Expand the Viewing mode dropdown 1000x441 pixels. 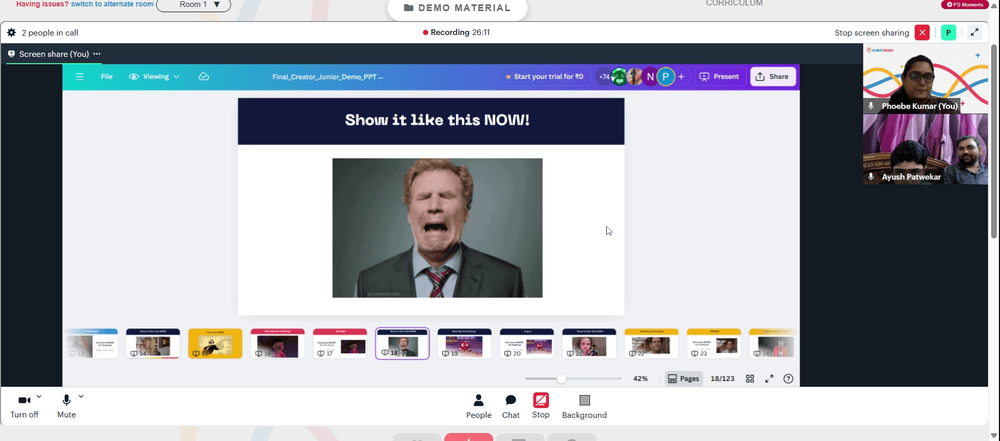154,77
